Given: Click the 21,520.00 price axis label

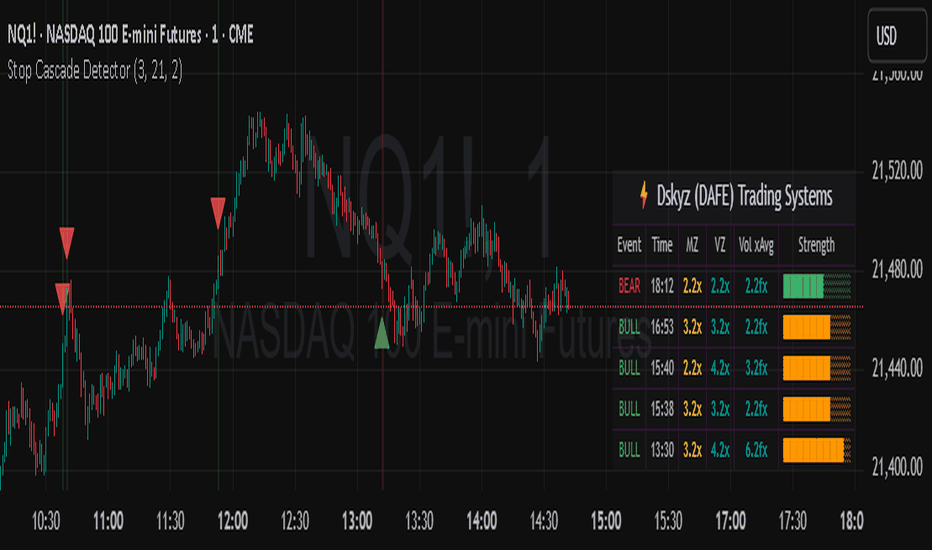Looking at the screenshot, I should point(897,171).
